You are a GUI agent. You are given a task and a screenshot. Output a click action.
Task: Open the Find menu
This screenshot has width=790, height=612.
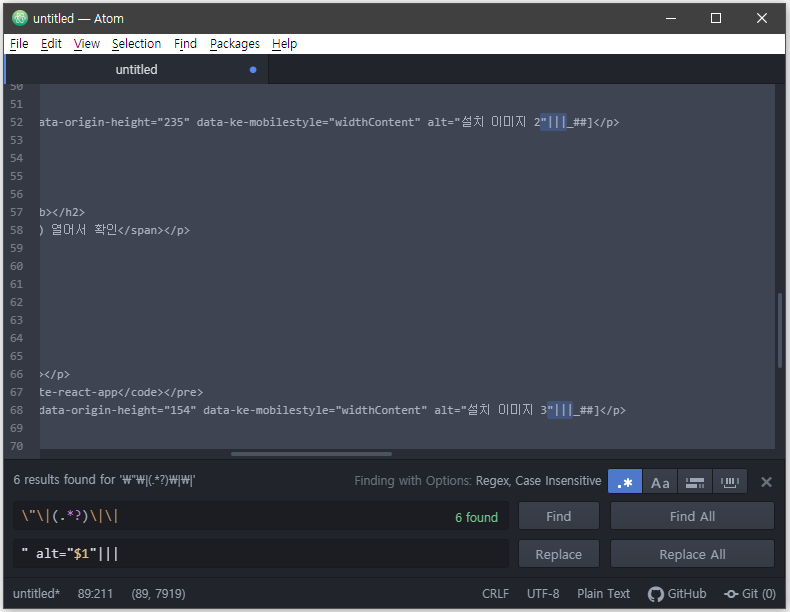[x=185, y=44]
